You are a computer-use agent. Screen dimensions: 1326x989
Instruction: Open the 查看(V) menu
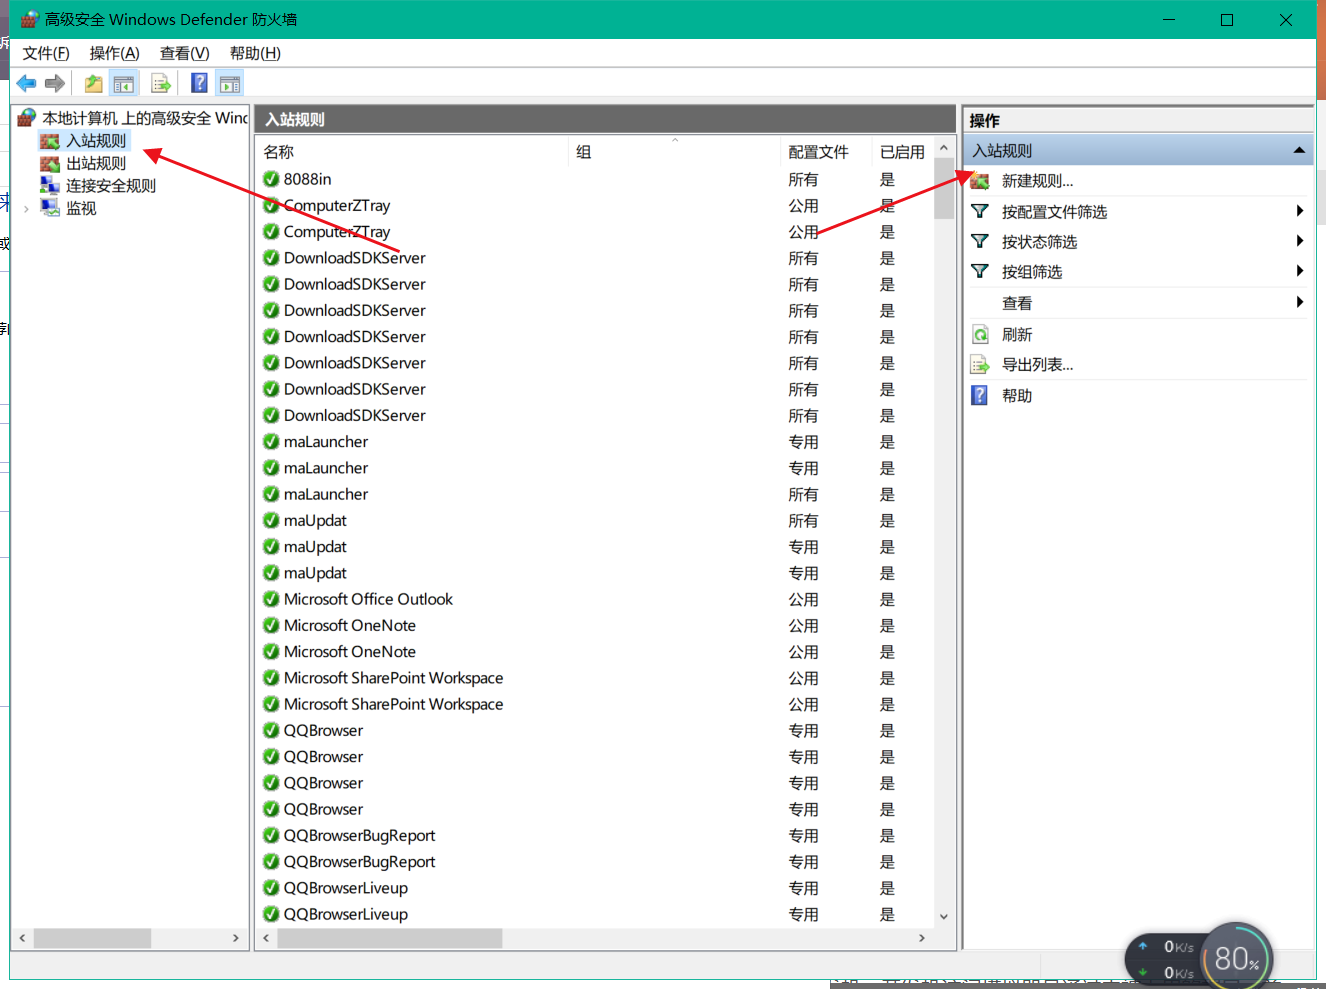pyautogui.click(x=184, y=53)
